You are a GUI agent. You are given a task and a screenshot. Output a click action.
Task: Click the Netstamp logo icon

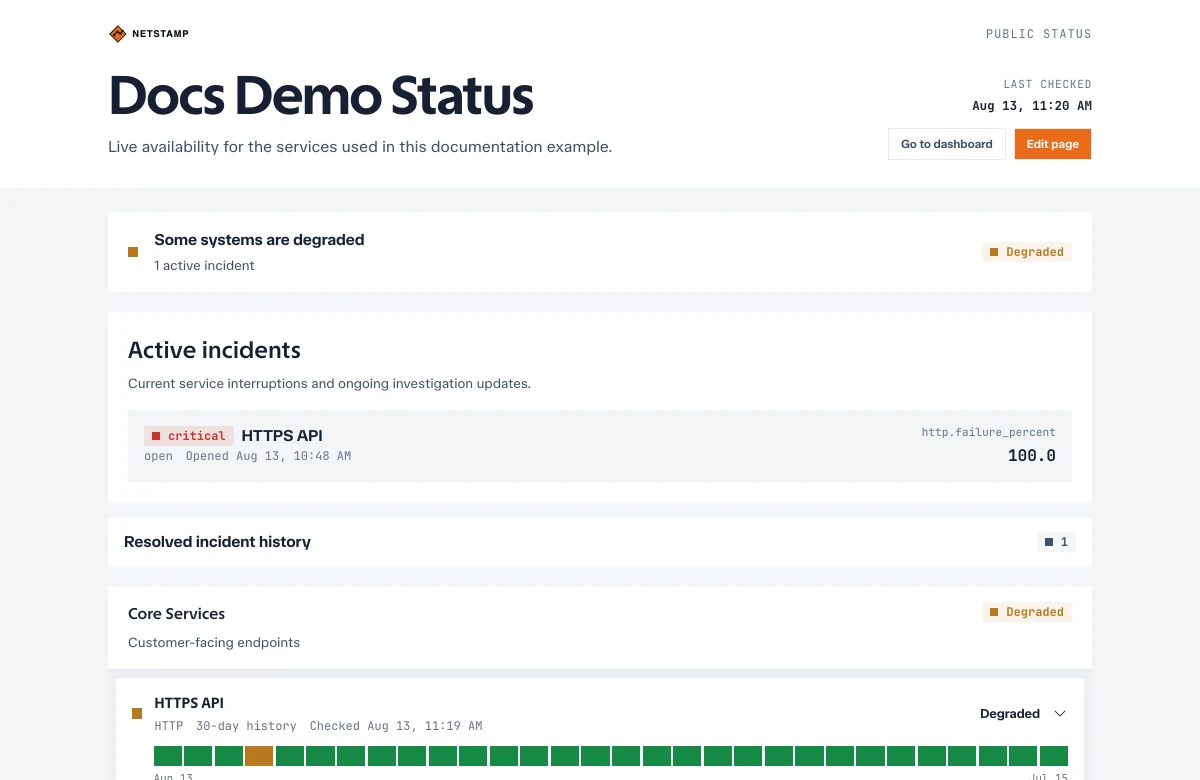[x=118, y=34]
